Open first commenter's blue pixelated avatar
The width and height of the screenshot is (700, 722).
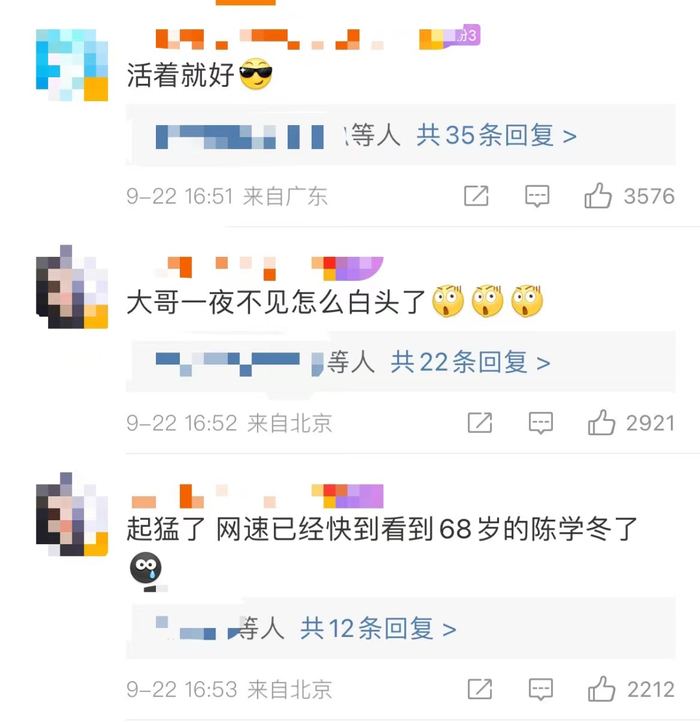(x=72, y=65)
